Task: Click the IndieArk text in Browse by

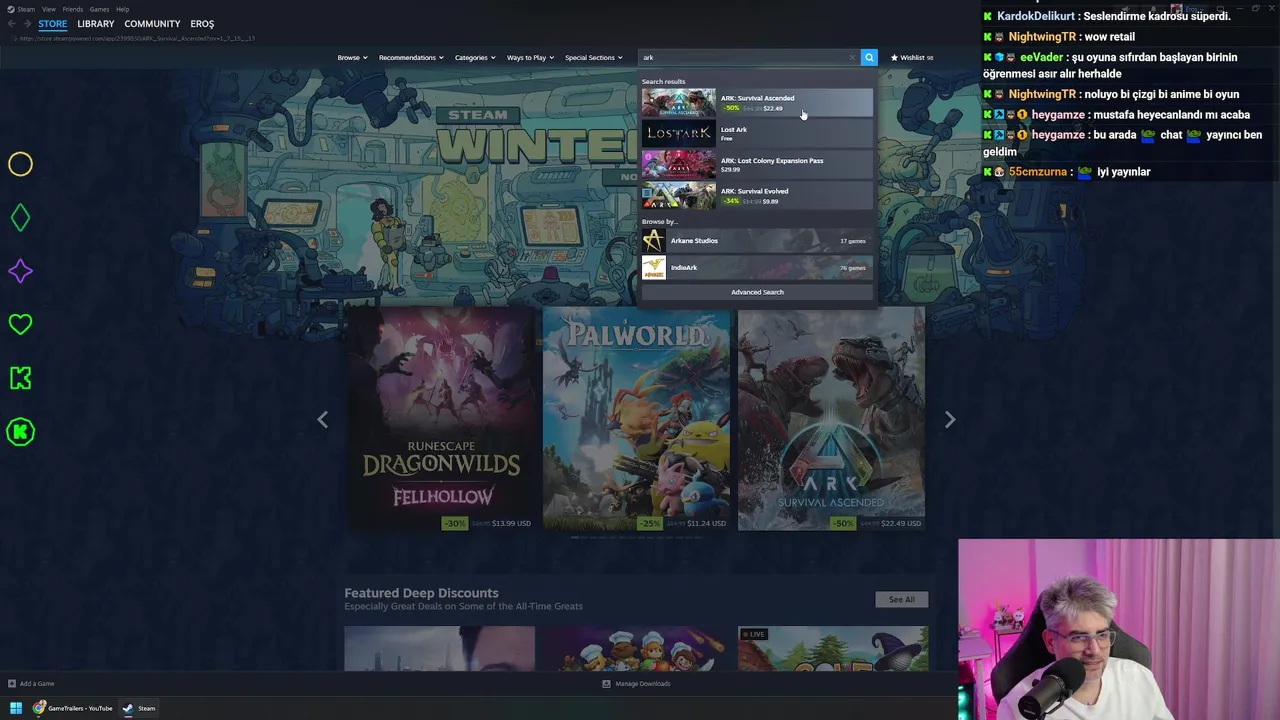Action: (684, 268)
